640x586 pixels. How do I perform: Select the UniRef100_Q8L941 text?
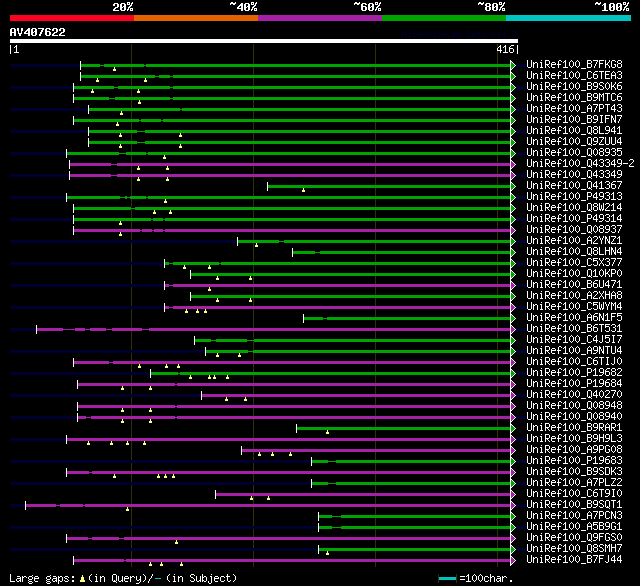[x=574, y=131]
